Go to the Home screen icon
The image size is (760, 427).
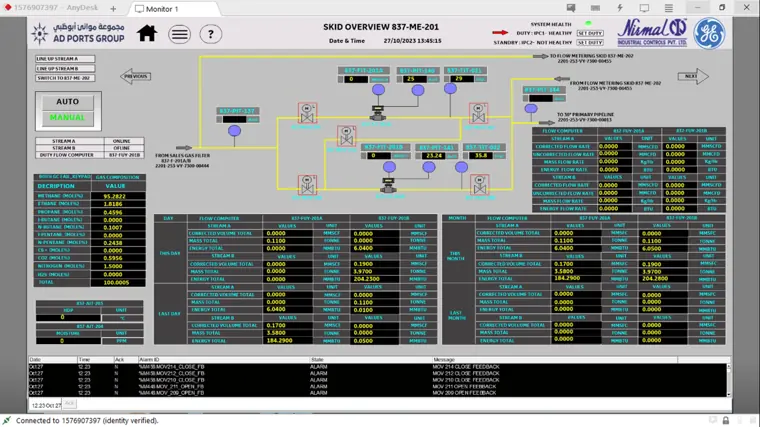[x=146, y=33]
